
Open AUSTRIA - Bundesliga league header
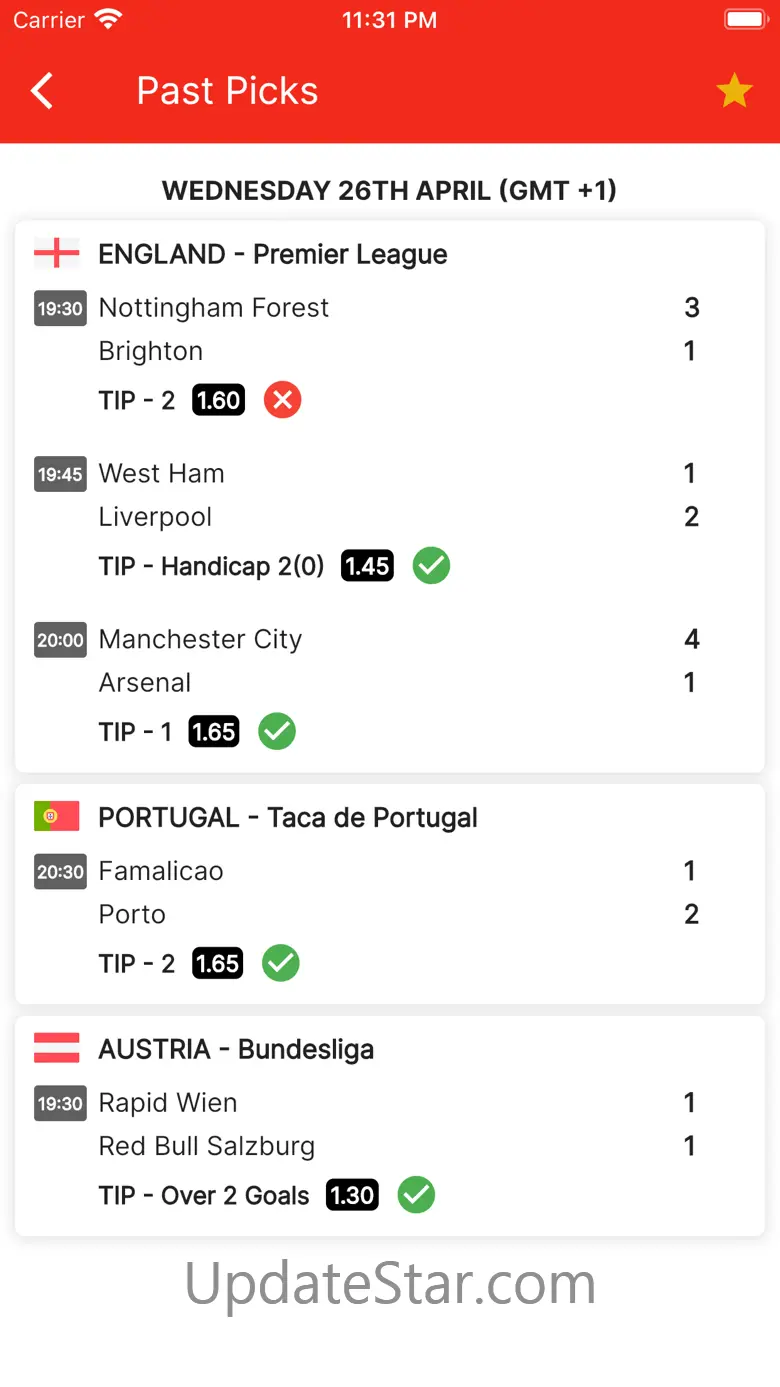tap(236, 1049)
